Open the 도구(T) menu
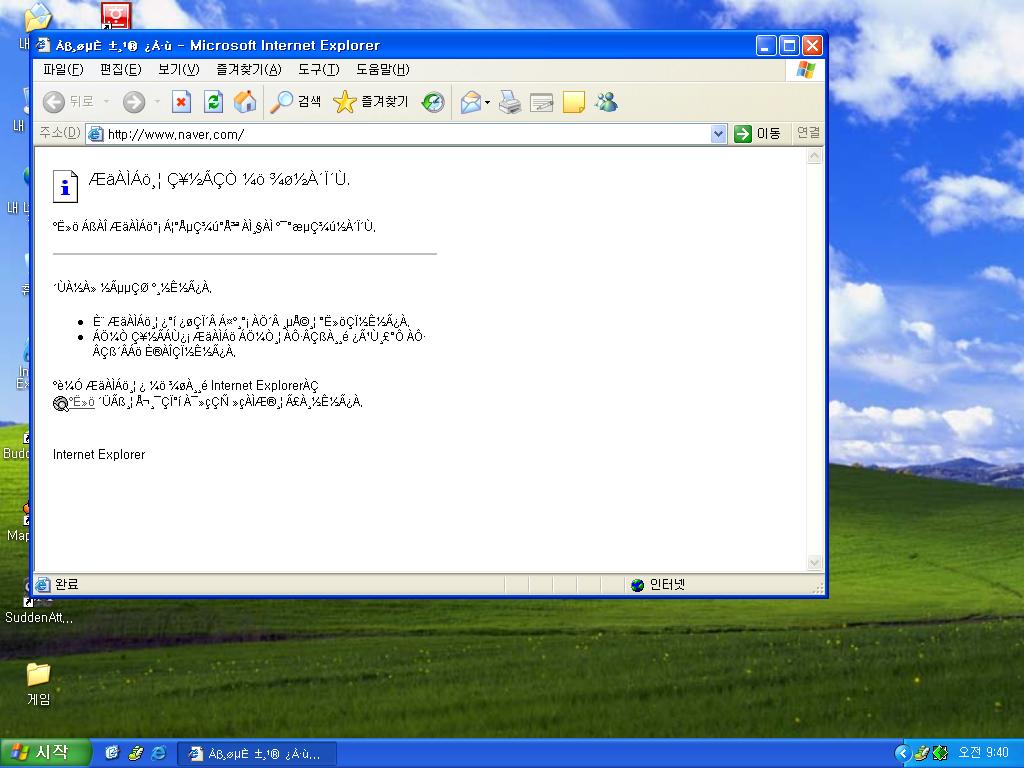Viewport: 1024px width, 768px height. tap(319, 70)
